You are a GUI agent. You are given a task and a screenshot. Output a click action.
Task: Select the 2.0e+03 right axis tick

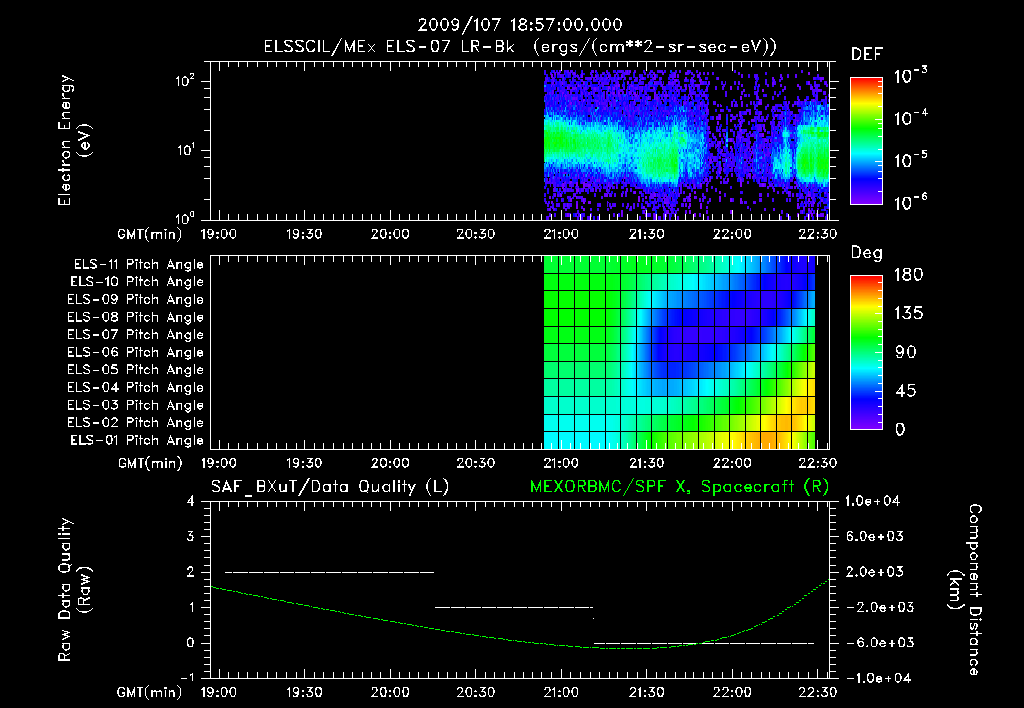point(874,571)
